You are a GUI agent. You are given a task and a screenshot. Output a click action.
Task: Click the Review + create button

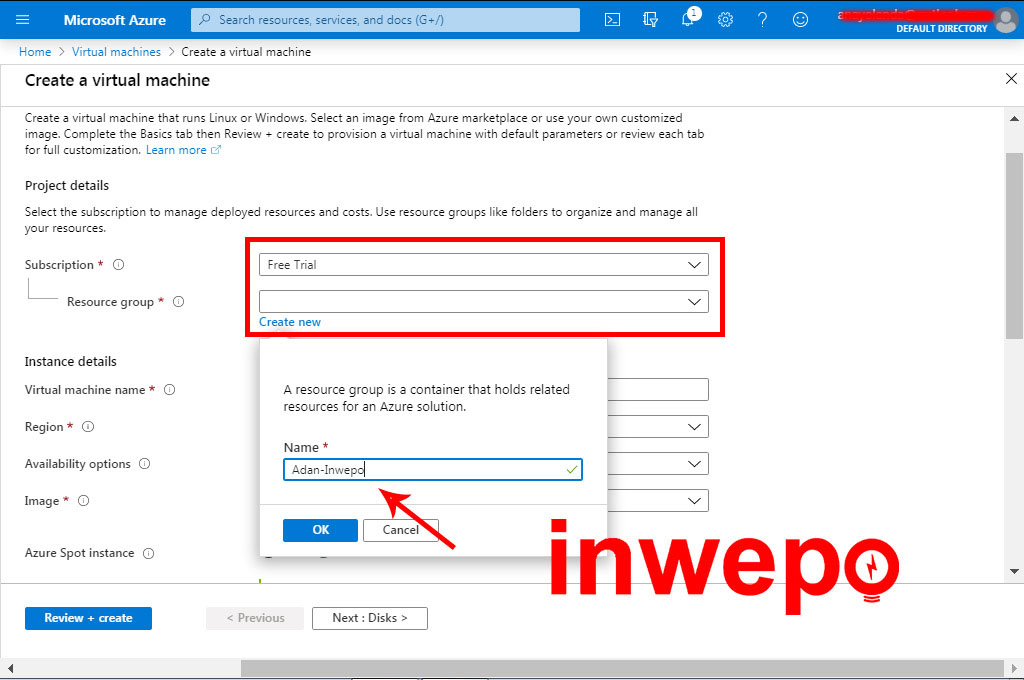88,618
